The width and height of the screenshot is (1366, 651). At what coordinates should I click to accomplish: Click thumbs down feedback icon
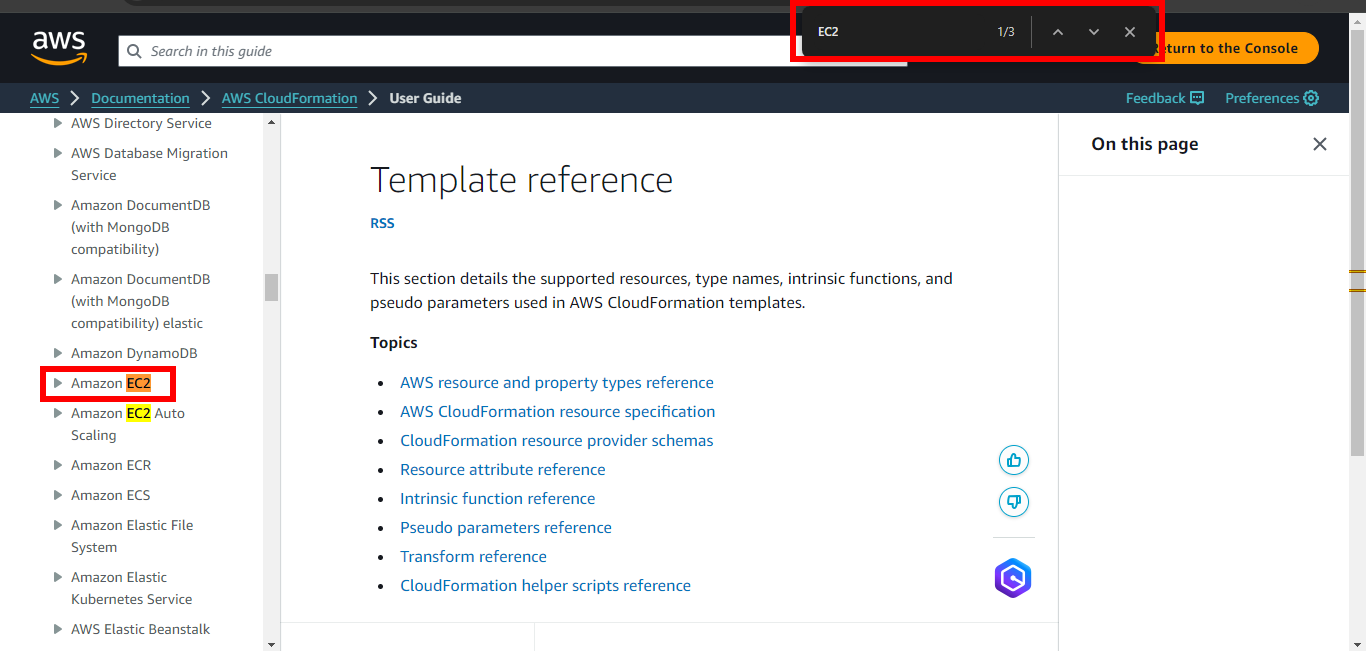(1013, 502)
